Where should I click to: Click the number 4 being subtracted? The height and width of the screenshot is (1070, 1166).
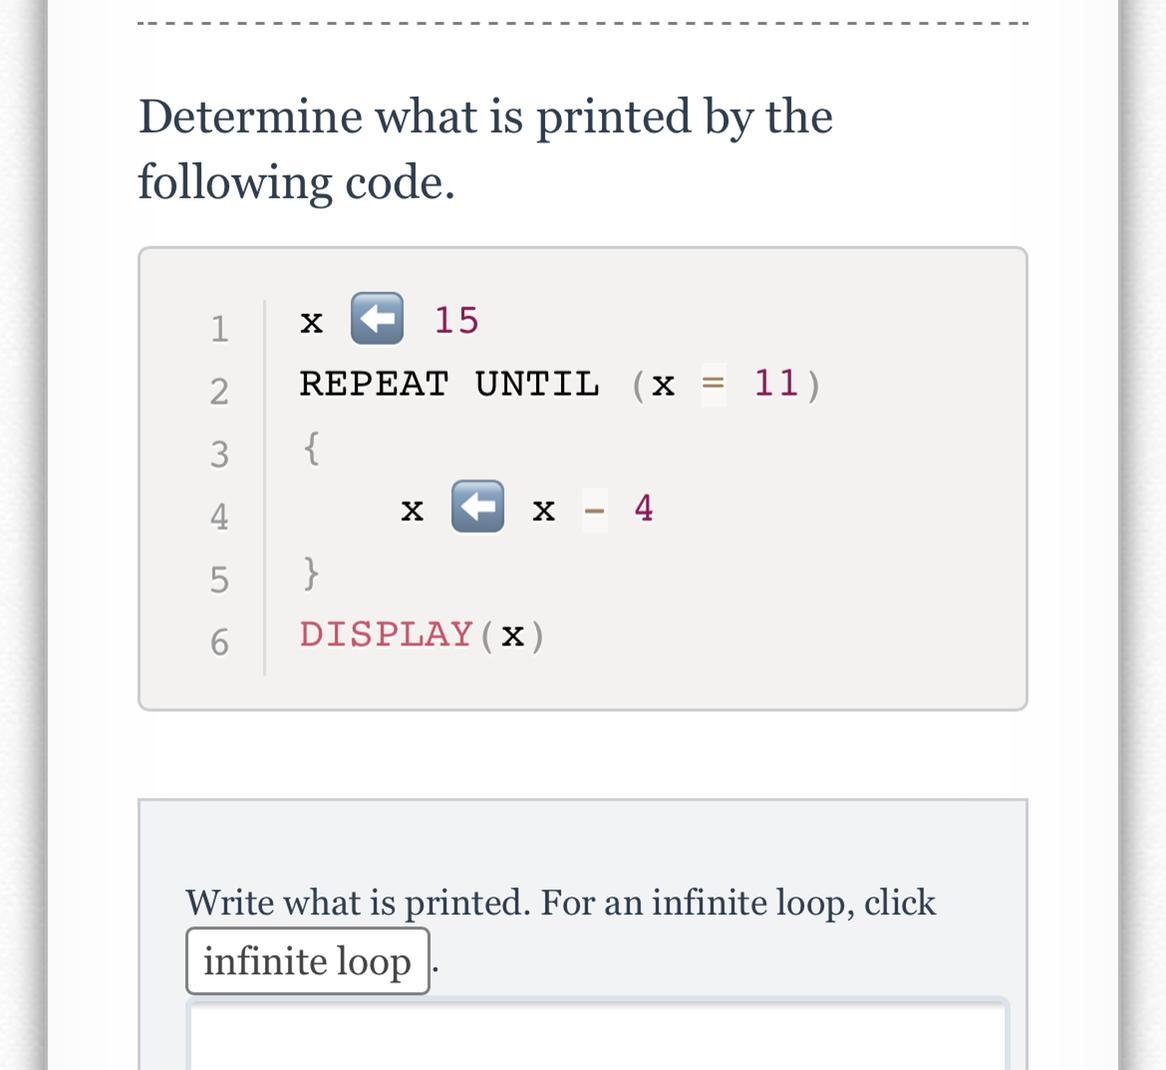click(x=644, y=509)
